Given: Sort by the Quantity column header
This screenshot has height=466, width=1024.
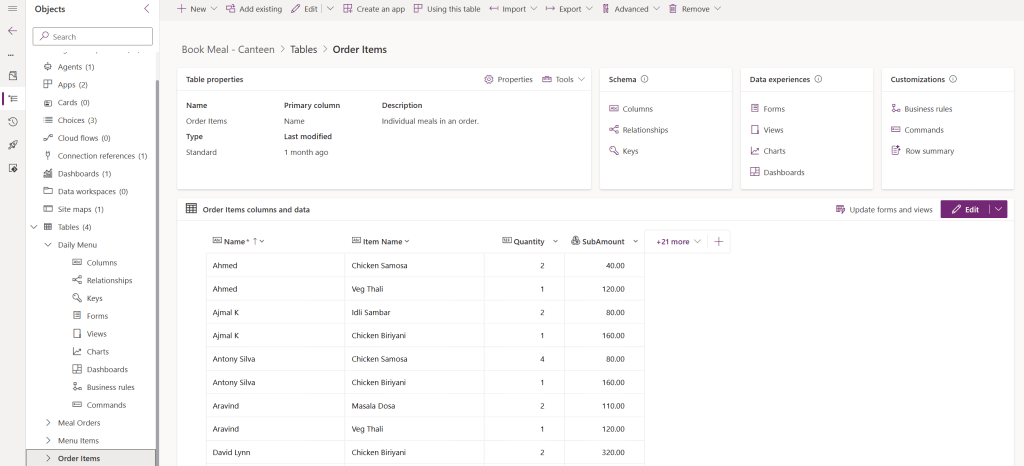Looking at the screenshot, I should click(529, 241).
